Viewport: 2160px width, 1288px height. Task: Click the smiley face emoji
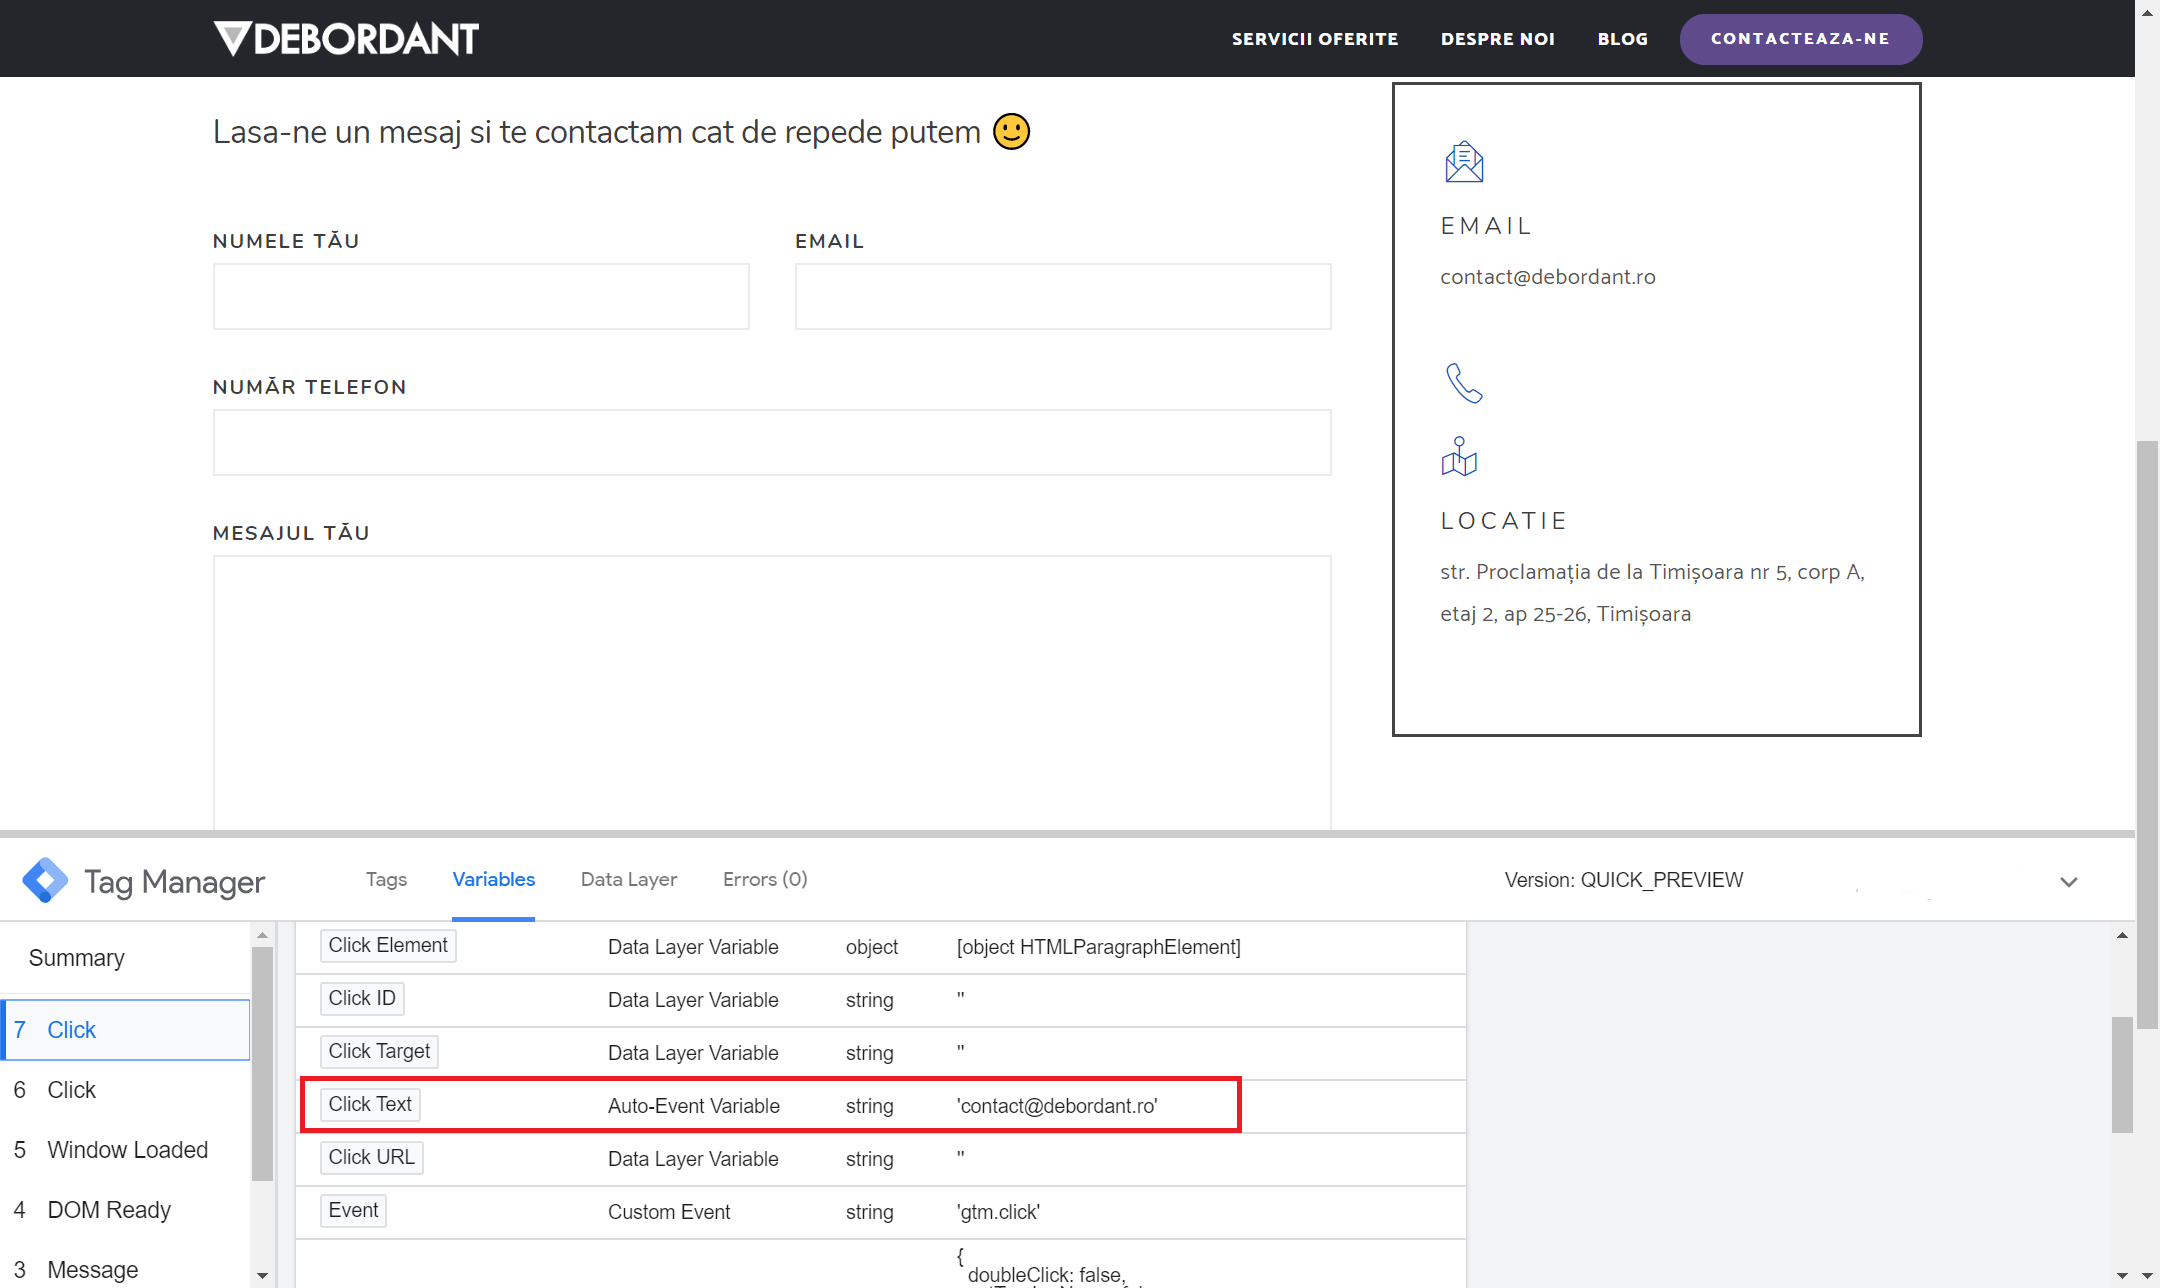[1011, 131]
